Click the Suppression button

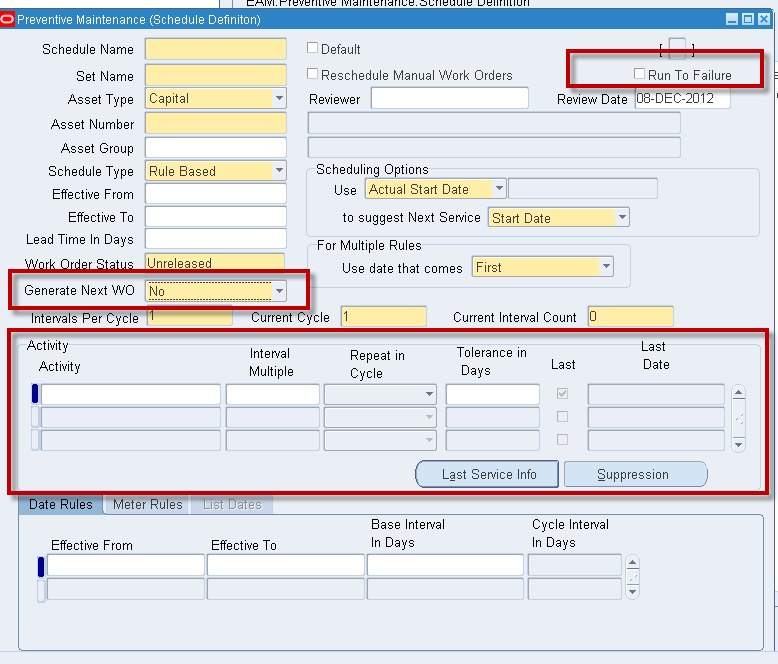coord(636,474)
